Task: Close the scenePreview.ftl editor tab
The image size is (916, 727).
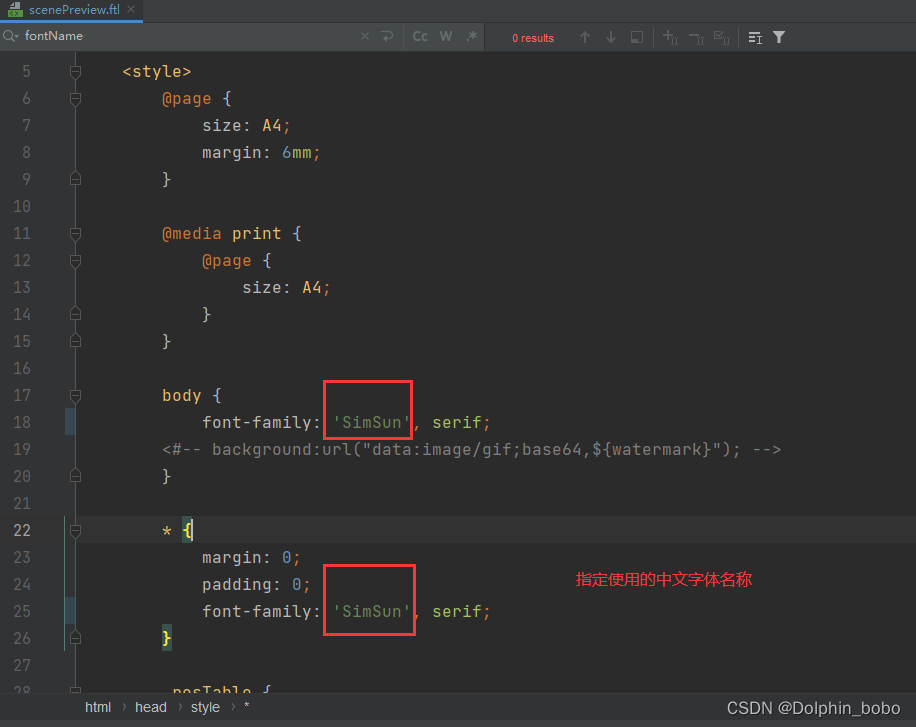Action: [131, 9]
